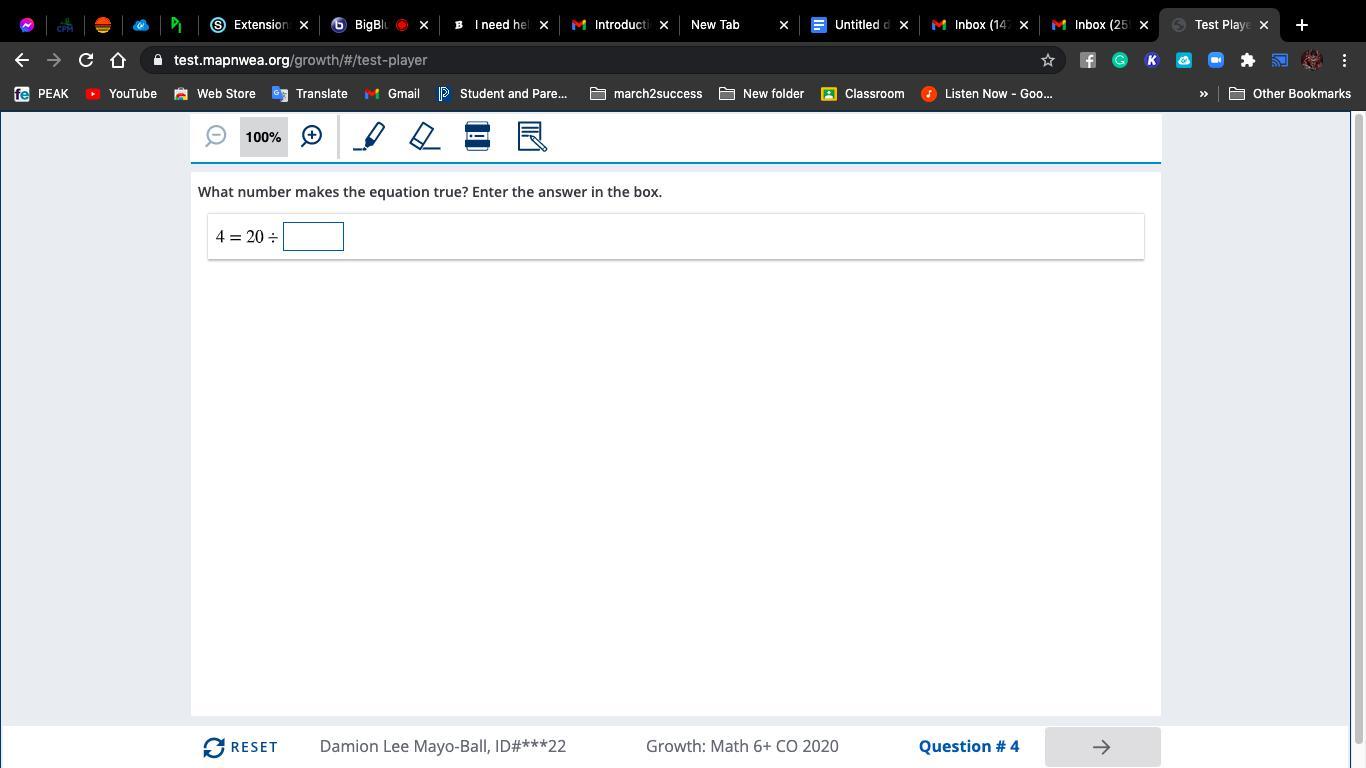
Task: Open the notepad tool
Action: (532, 136)
